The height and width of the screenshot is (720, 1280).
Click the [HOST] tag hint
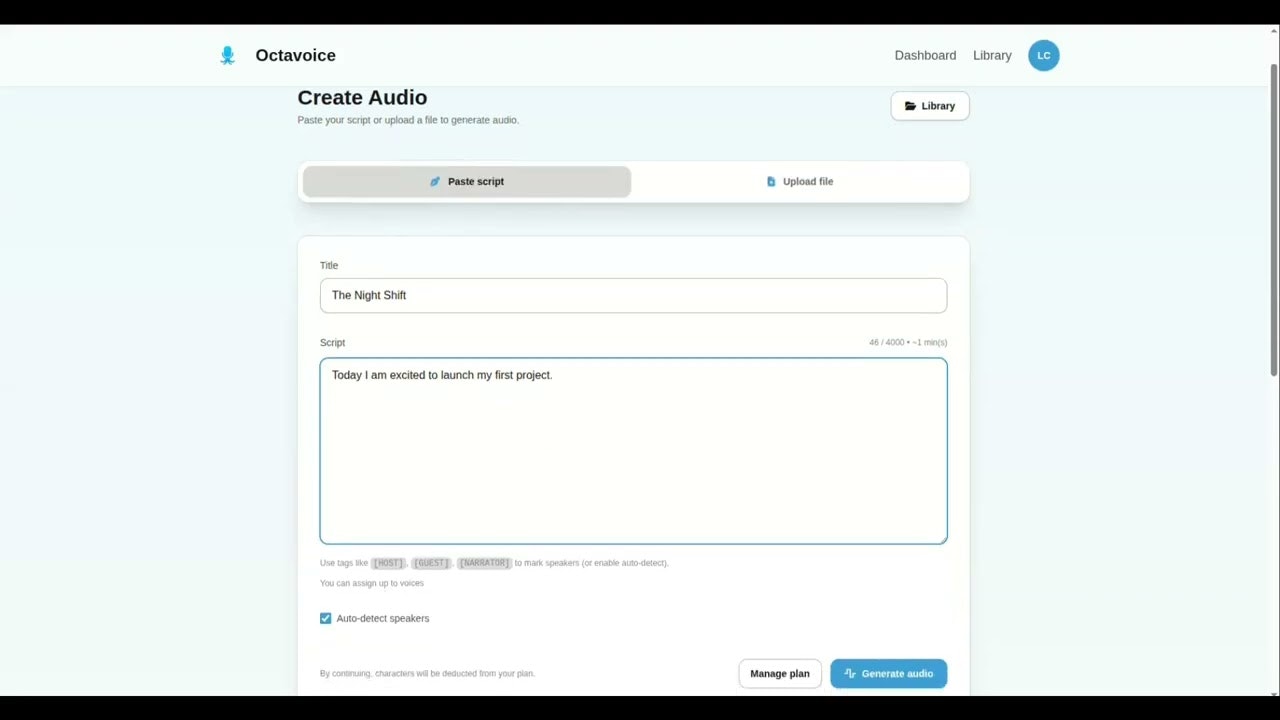[x=388, y=563]
